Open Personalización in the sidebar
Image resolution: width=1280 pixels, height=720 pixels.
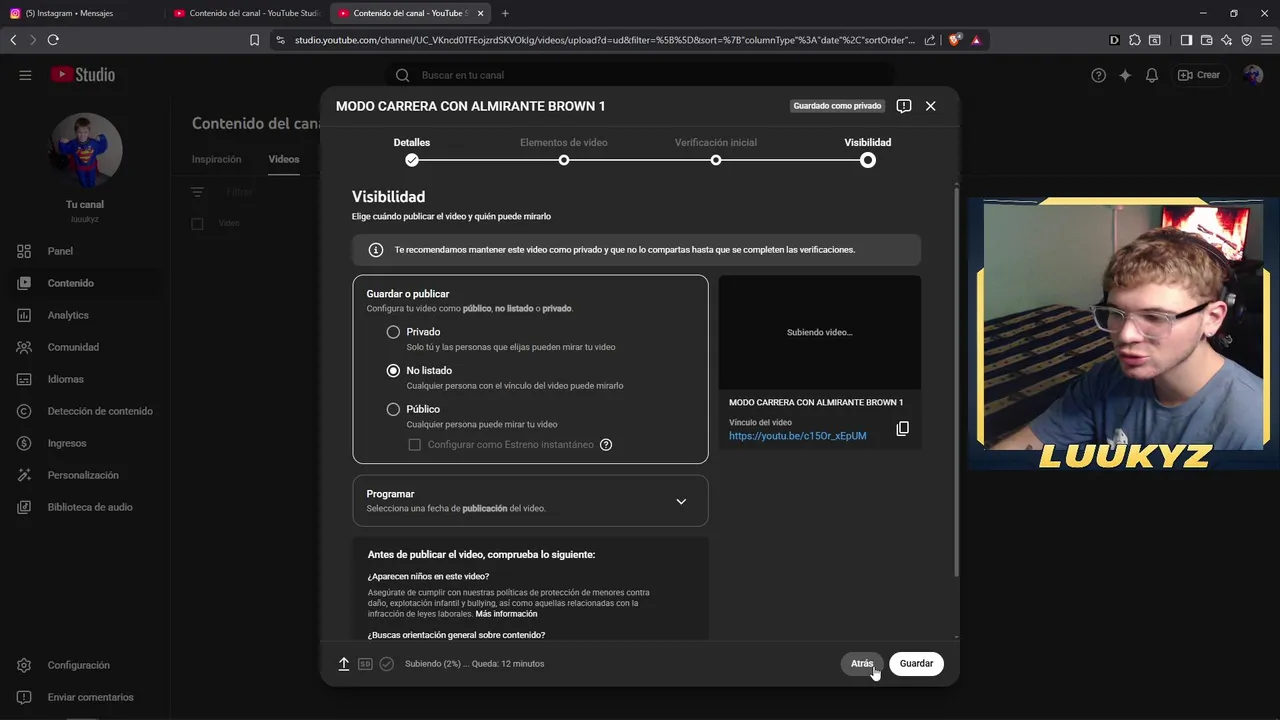(x=84, y=475)
